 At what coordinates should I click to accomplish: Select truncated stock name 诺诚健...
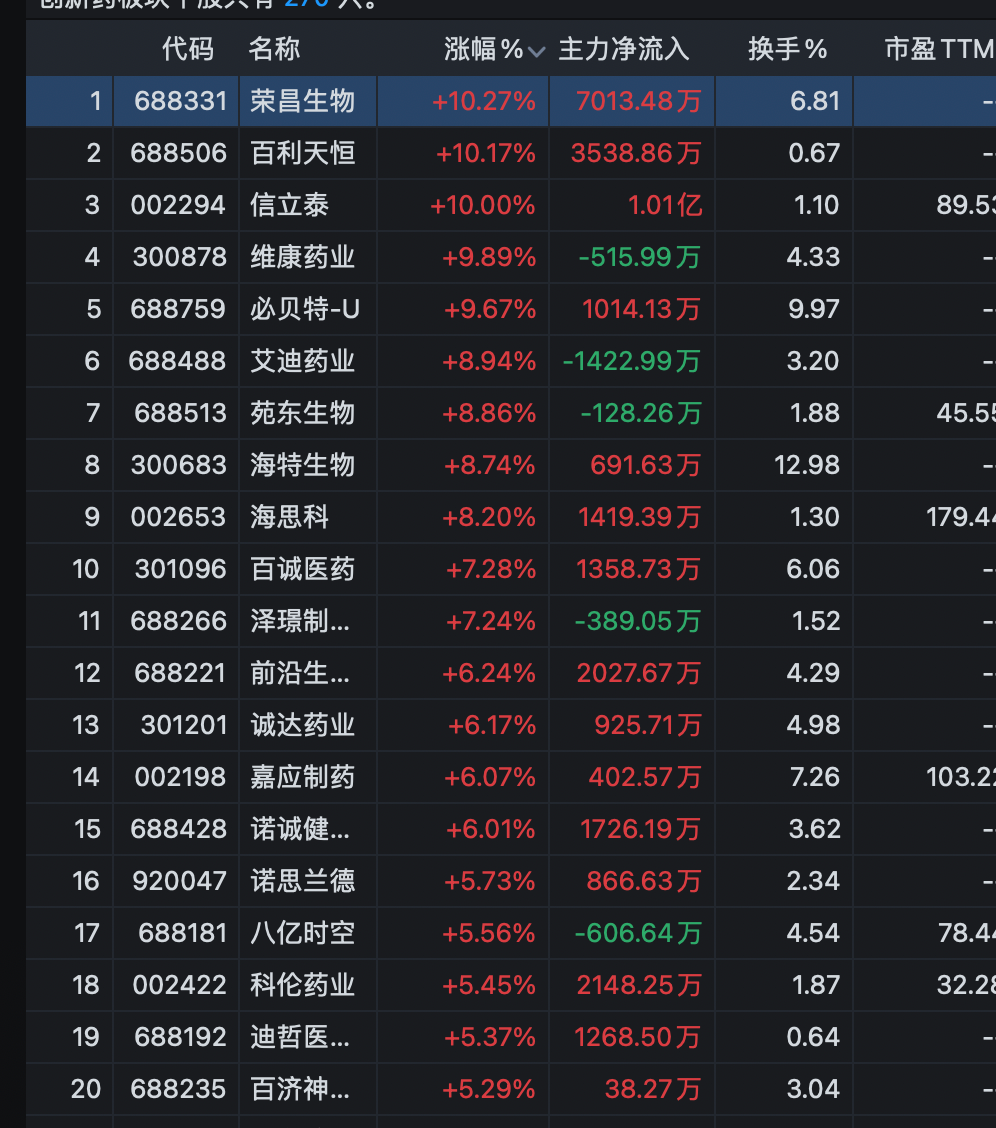tap(300, 829)
